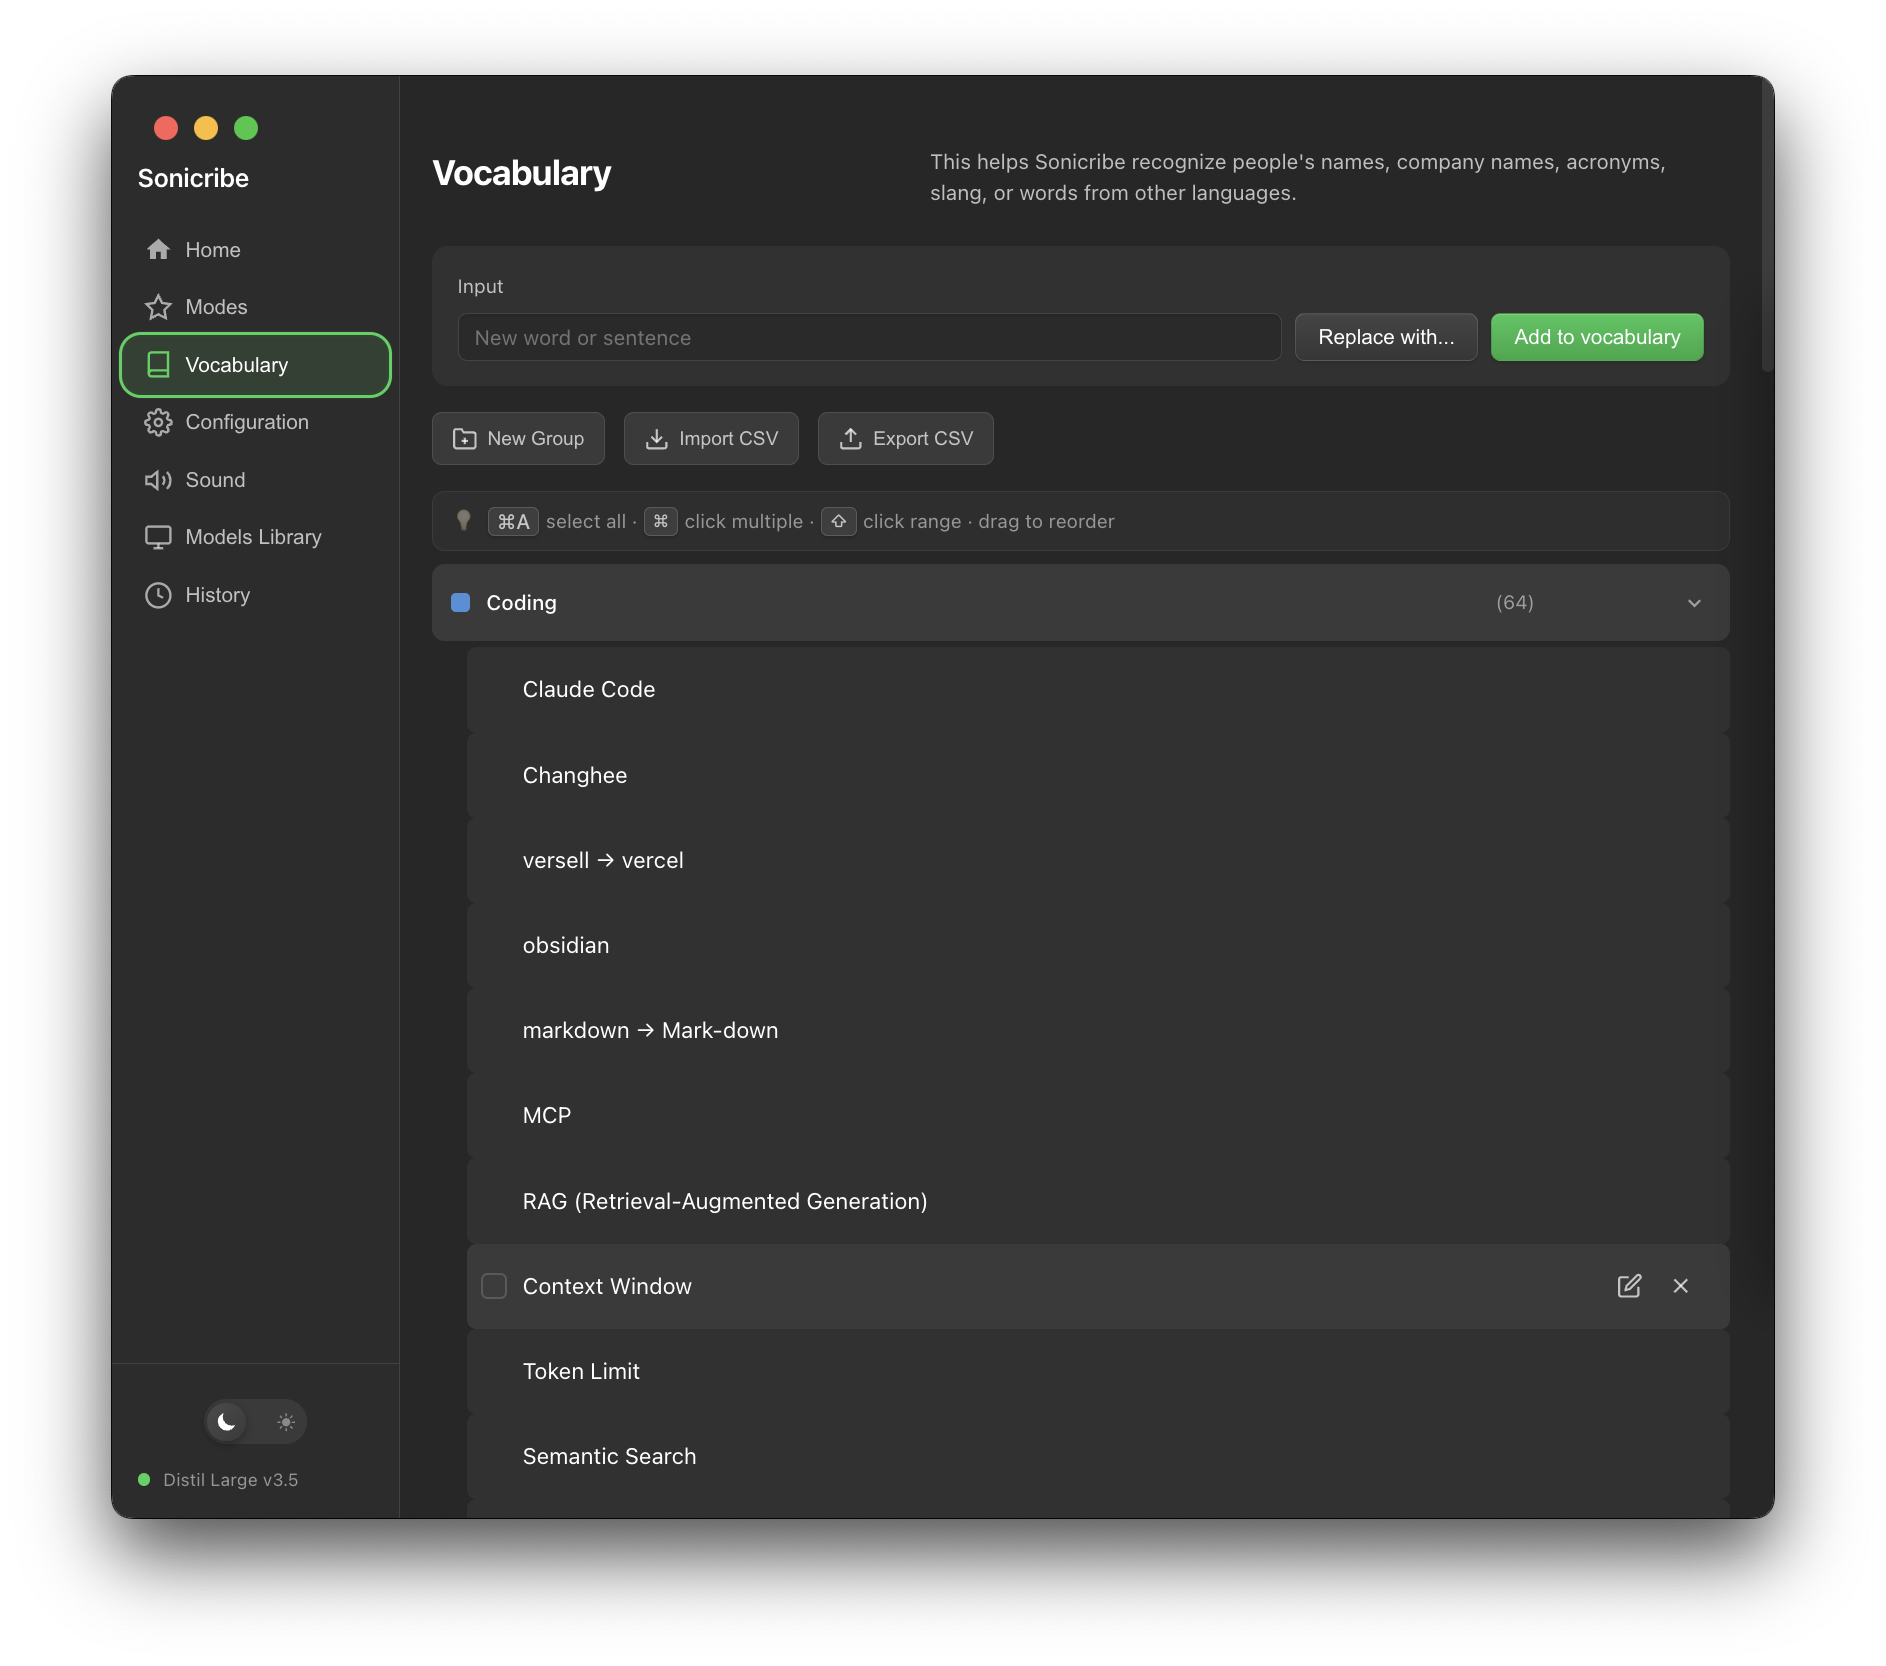Open the Sound settings page
This screenshot has width=1886, height=1666.
point(256,480)
